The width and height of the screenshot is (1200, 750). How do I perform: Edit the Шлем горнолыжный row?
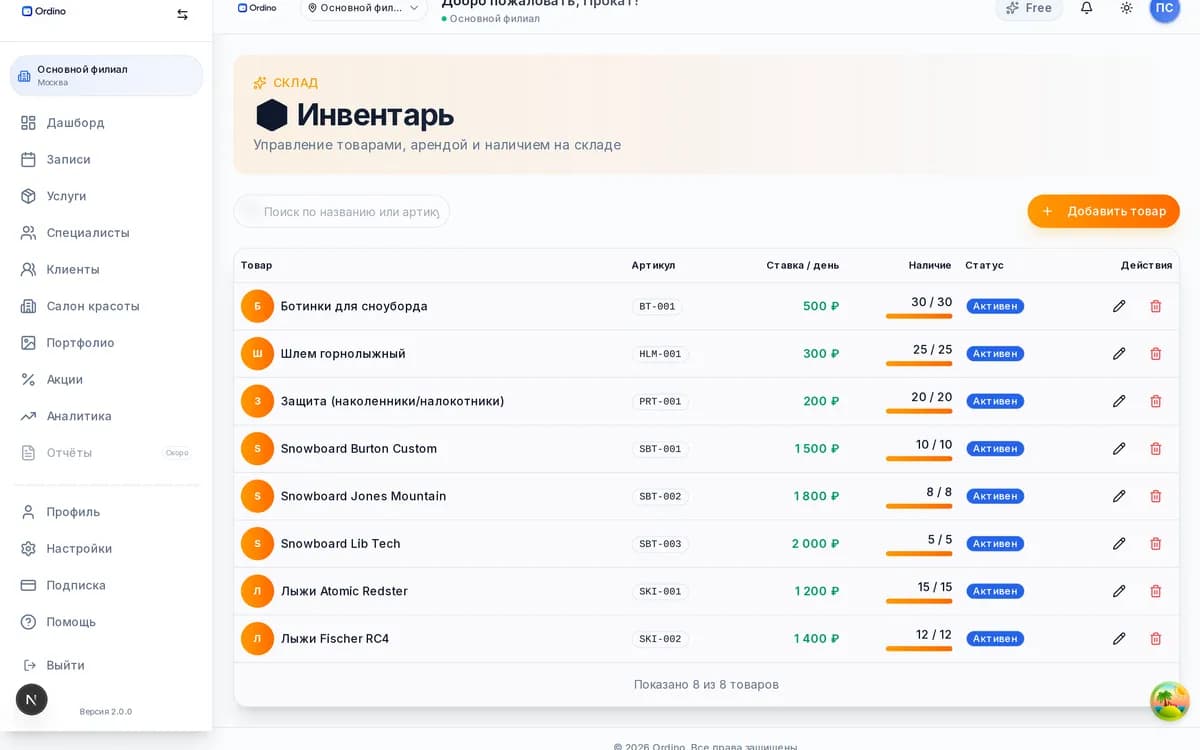(x=1119, y=353)
